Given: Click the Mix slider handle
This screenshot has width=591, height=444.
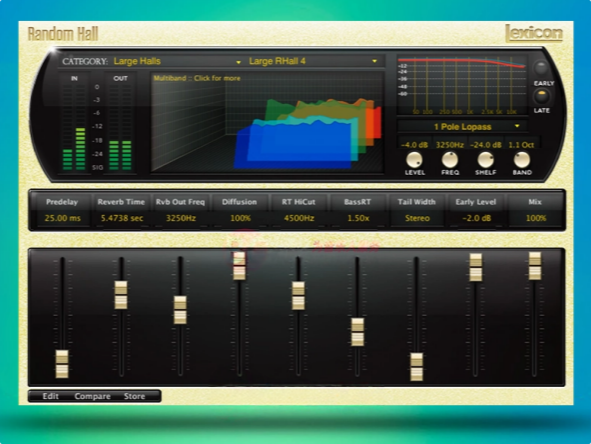Looking at the screenshot, I should click(x=535, y=266).
